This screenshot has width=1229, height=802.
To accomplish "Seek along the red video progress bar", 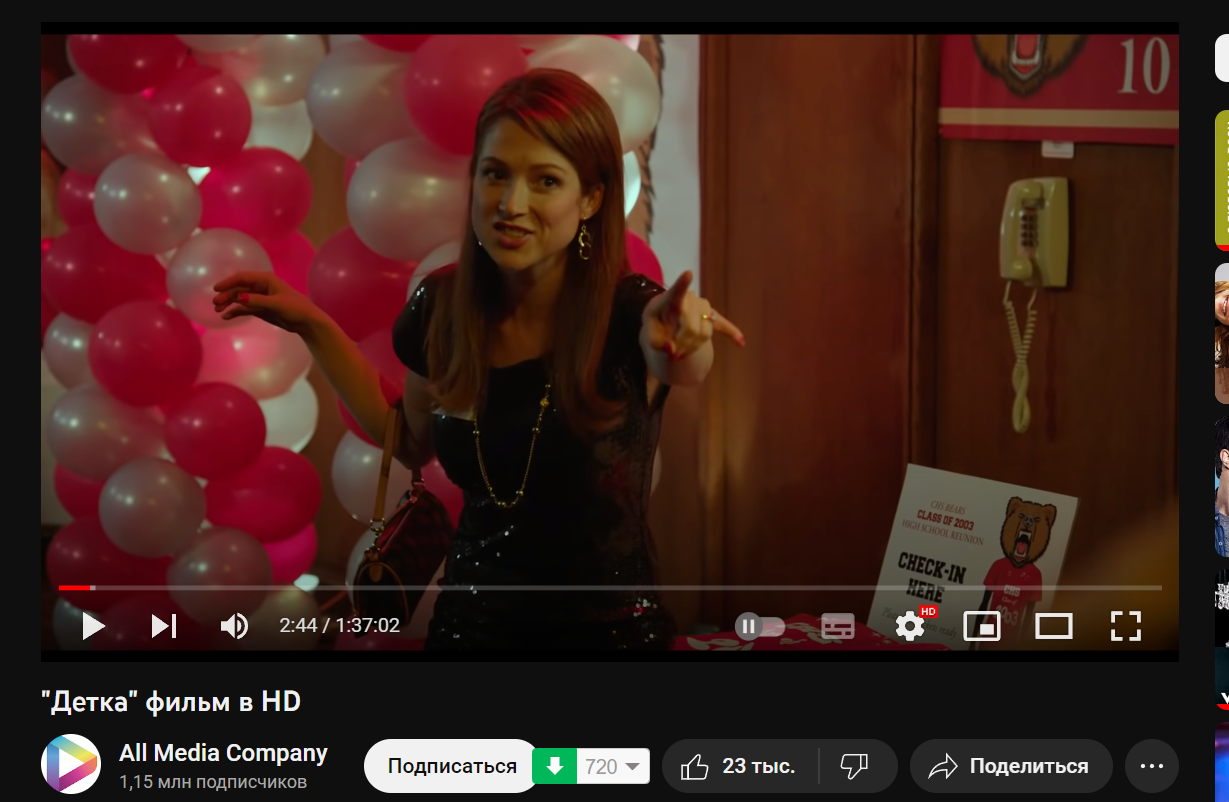I will point(610,587).
